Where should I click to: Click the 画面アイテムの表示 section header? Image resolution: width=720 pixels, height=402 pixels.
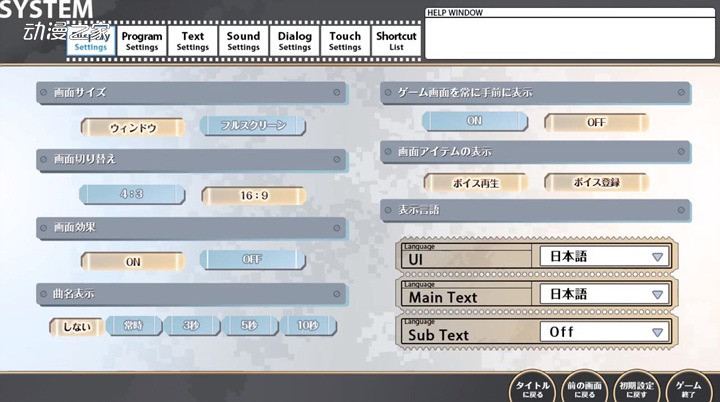coord(535,152)
